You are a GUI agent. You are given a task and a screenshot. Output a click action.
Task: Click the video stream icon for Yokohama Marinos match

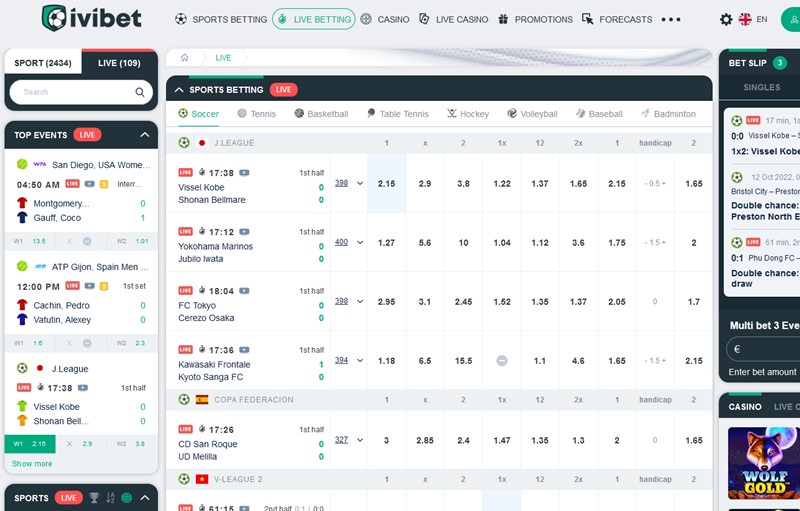point(244,232)
